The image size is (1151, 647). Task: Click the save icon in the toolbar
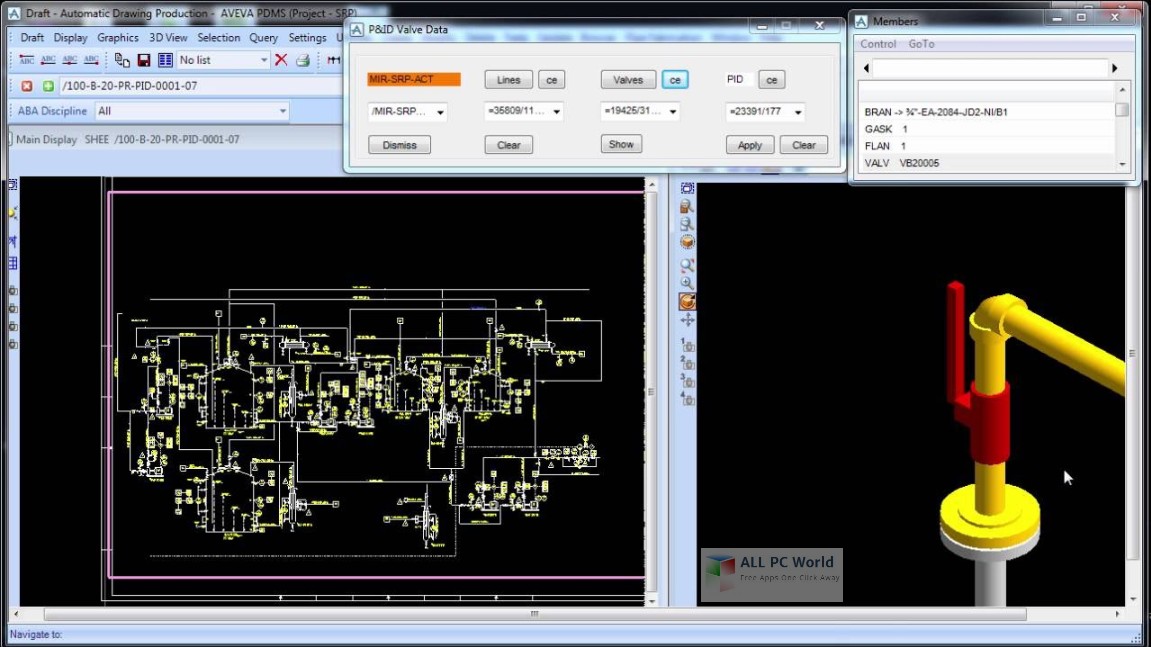pos(144,61)
